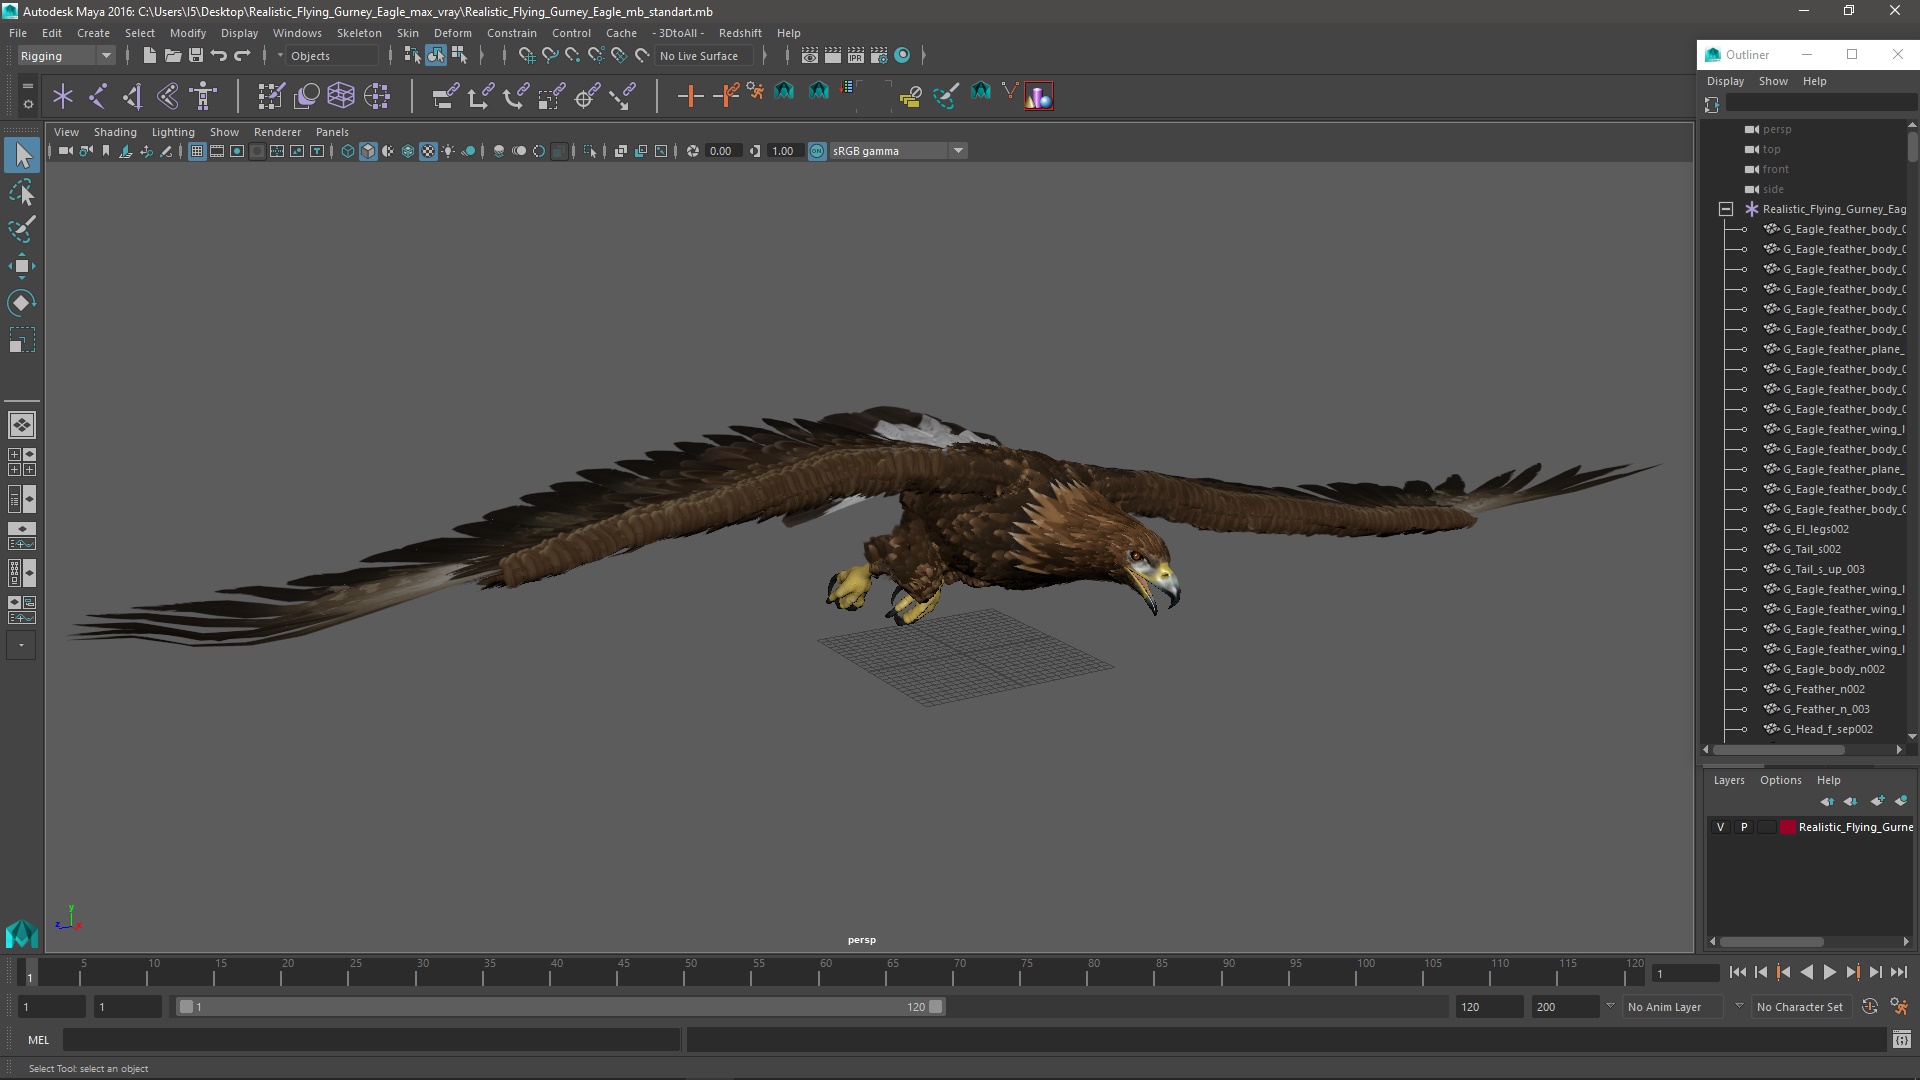Go to end of playback range
1920x1080 pixels.
tap(1898, 972)
